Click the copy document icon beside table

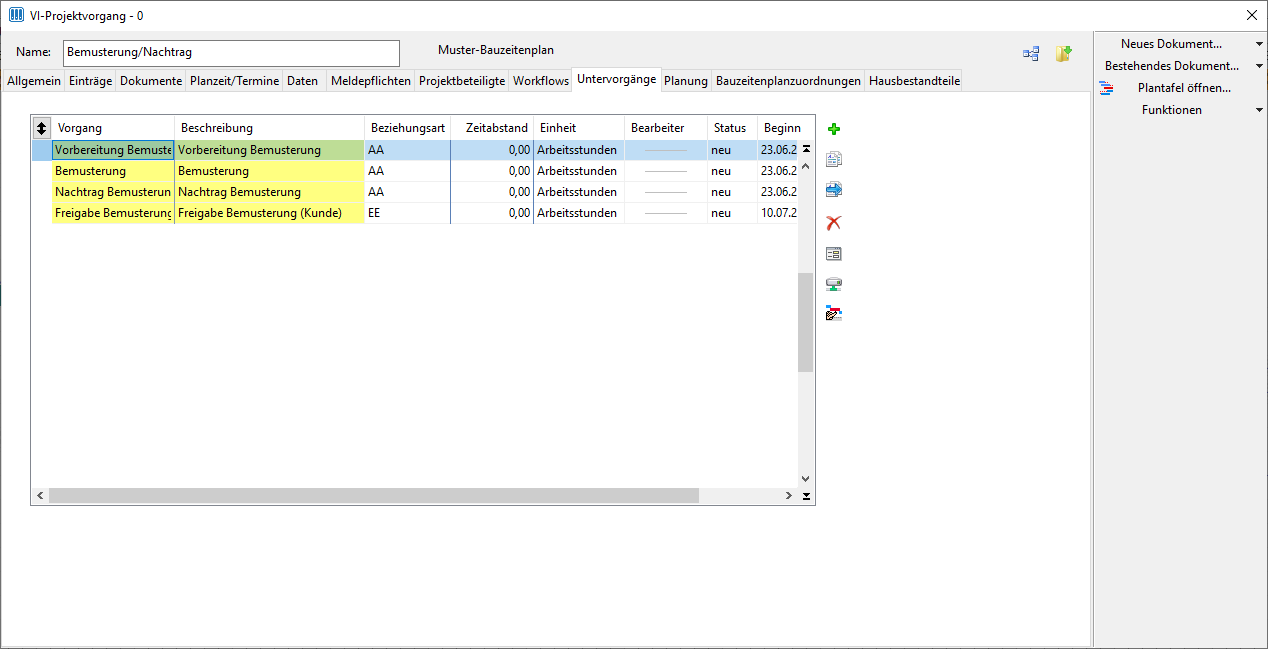click(834, 159)
